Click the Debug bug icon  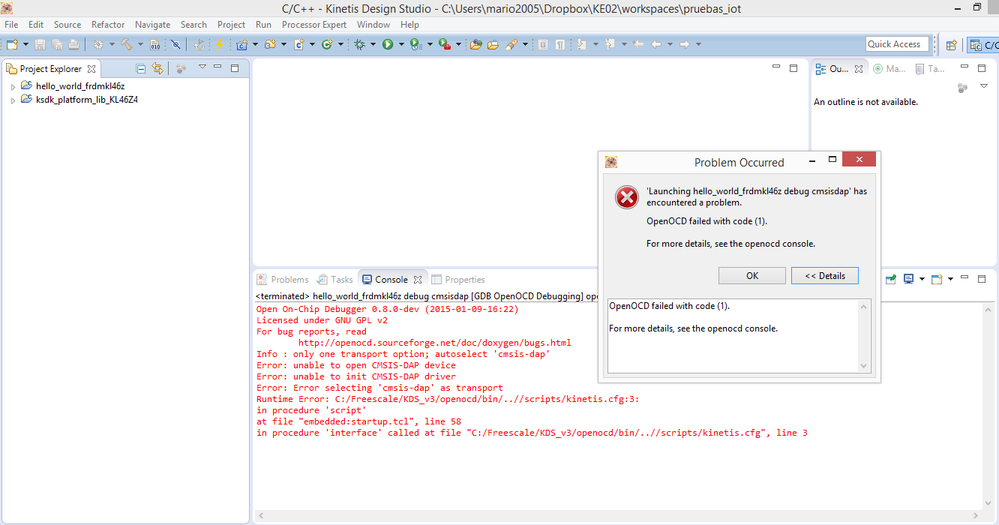point(360,44)
